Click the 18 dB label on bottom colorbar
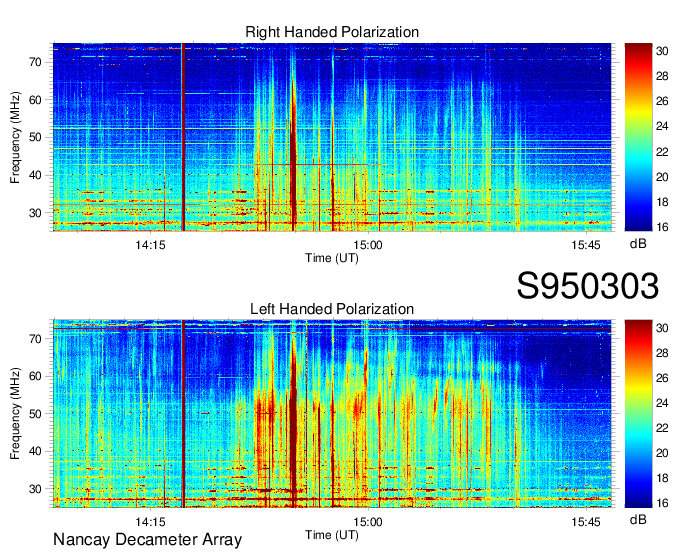 click(x=662, y=478)
